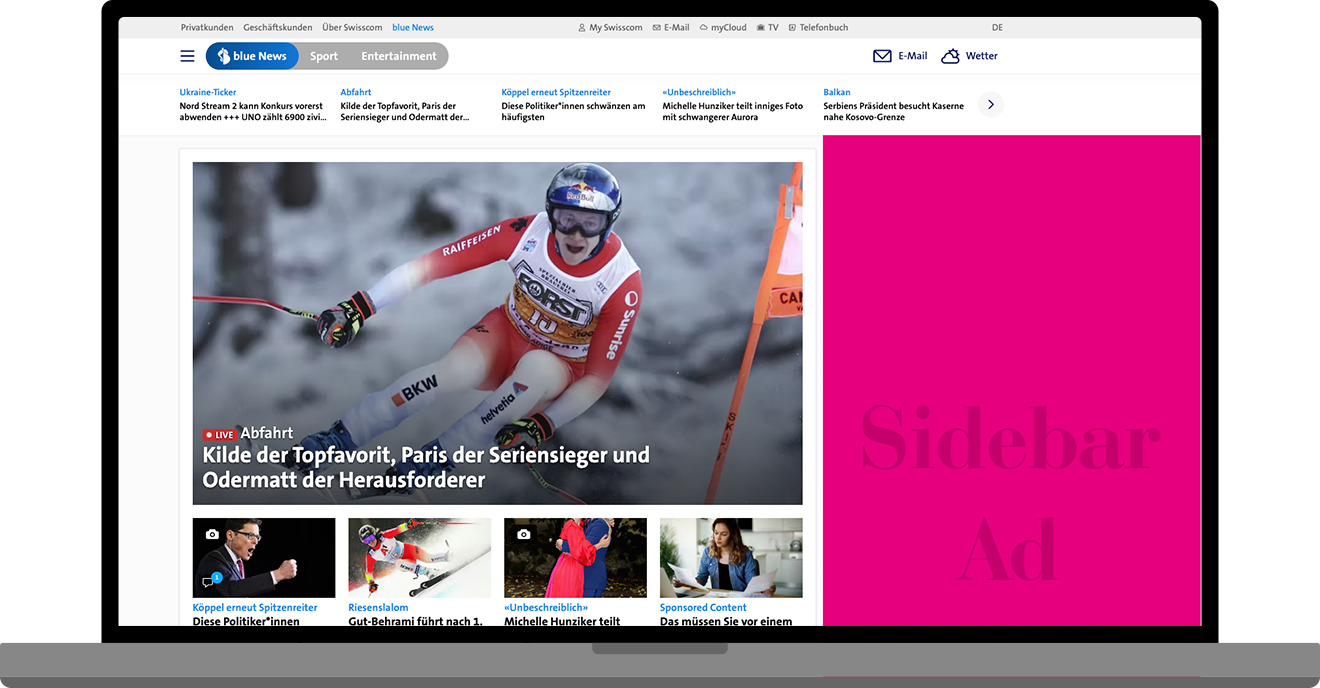This screenshot has height=688, width=1320.
Task: Open the DE language selector
Action: (x=997, y=27)
